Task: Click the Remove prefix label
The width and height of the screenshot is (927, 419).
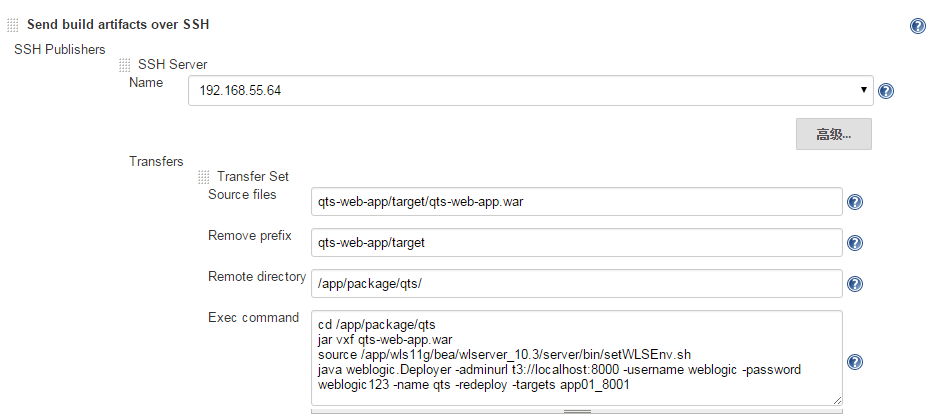Action: click(250, 236)
